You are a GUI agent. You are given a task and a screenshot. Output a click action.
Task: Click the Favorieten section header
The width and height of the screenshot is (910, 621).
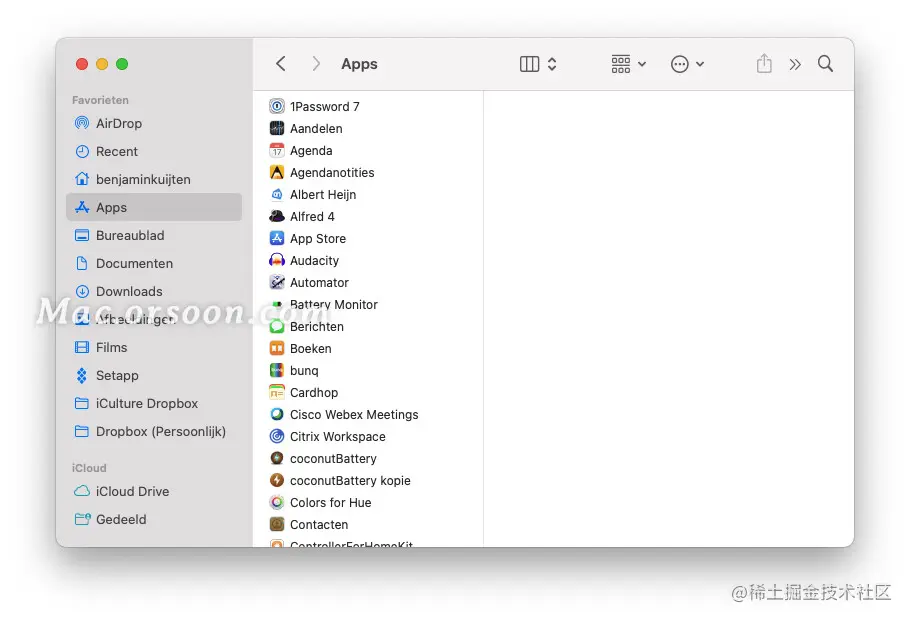click(x=100, y=100)
